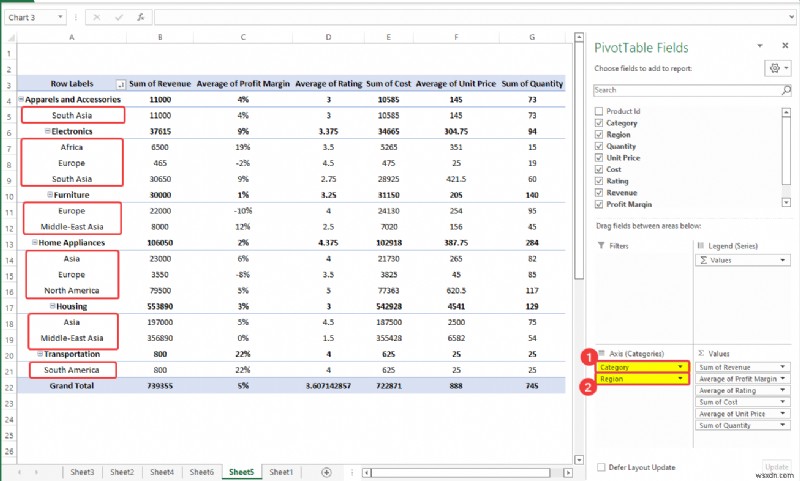
Task: Click the horizontal scroll right arrow
Action: pyautogui.click(x=567, y=473)
